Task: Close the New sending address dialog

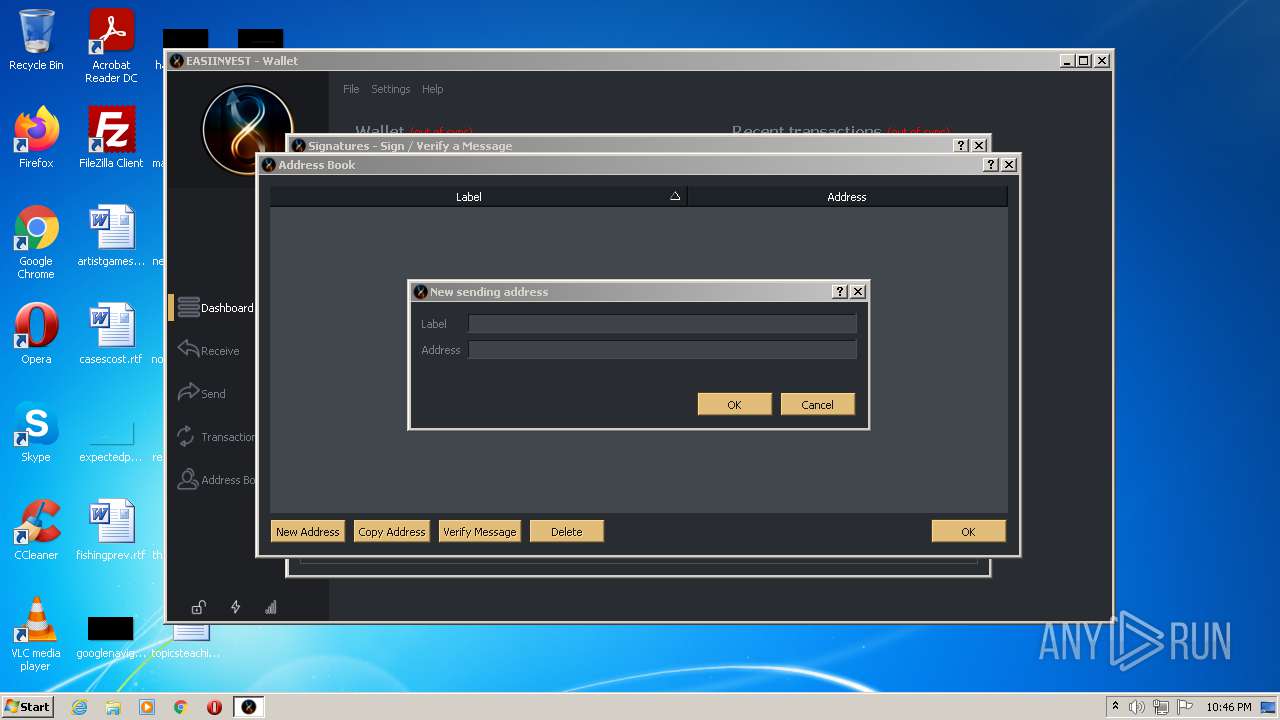Action: click(x=858, y=292)
